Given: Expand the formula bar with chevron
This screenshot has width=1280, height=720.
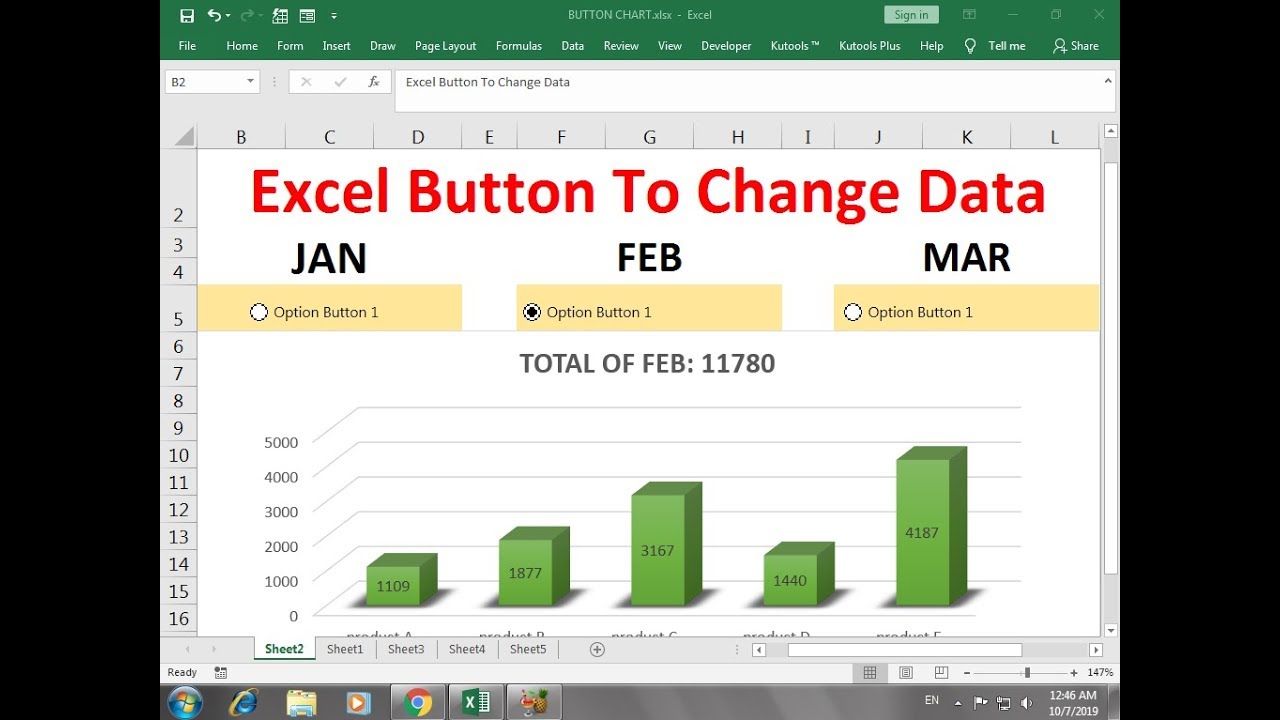Looking at the screenshot, I should coord(1108,81).
